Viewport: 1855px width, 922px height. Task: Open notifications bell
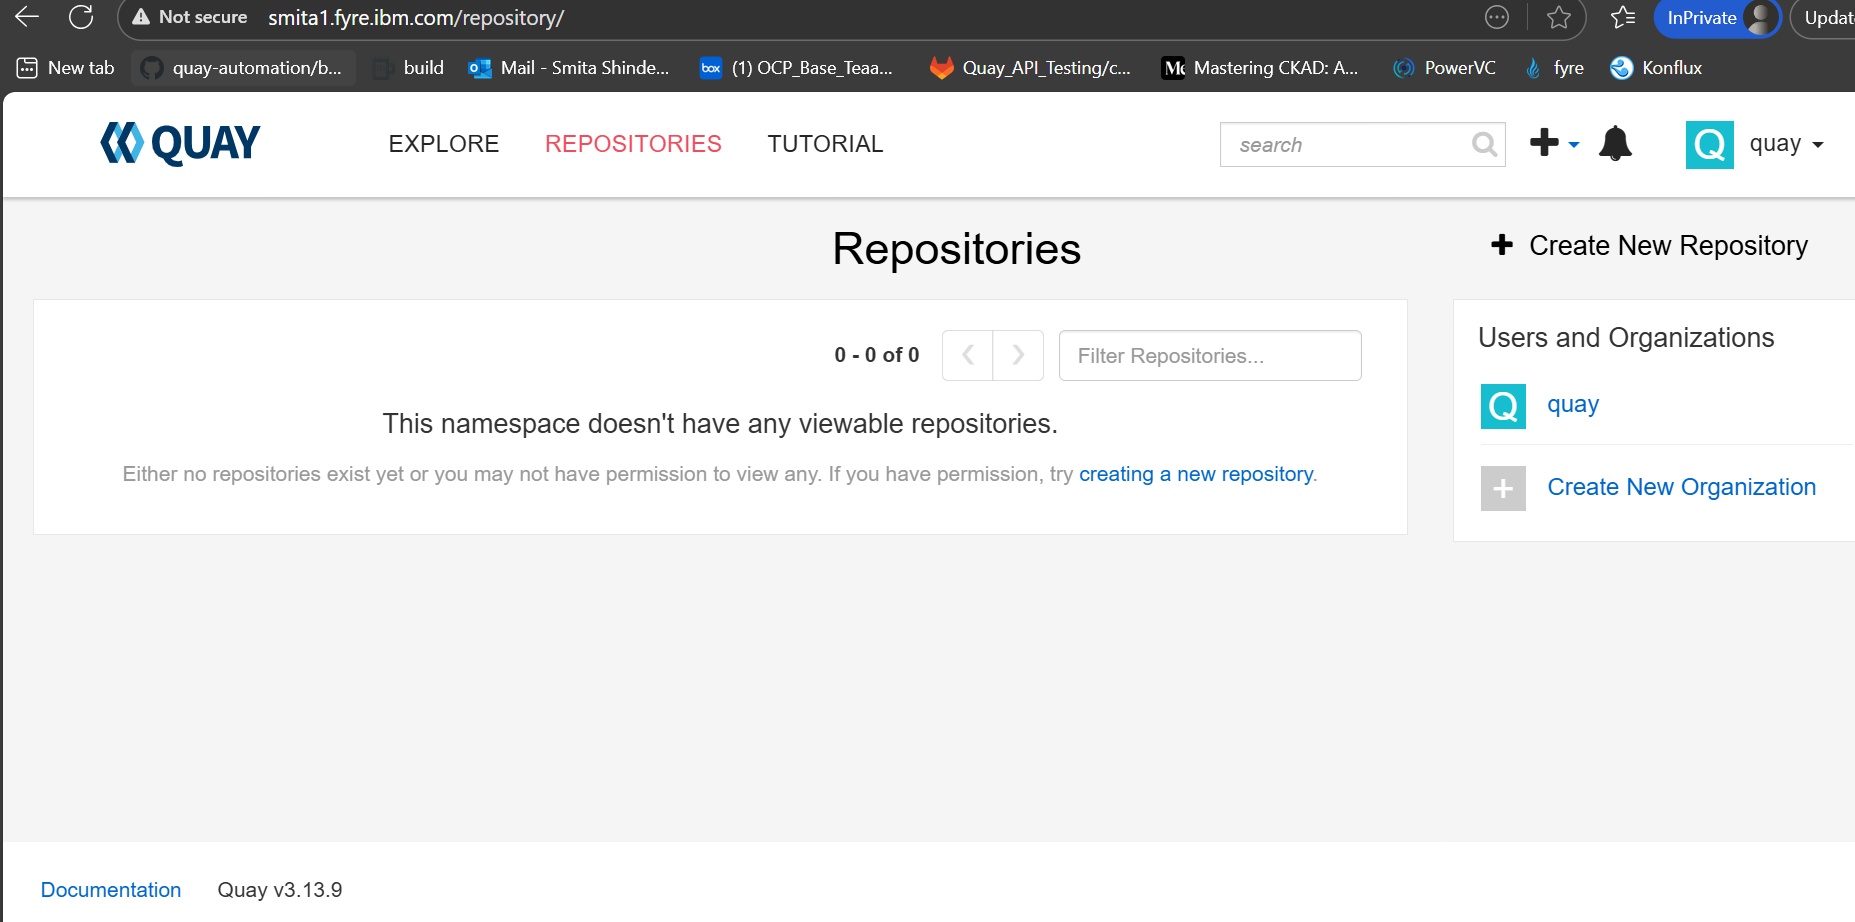click(x=1615, y=143)
